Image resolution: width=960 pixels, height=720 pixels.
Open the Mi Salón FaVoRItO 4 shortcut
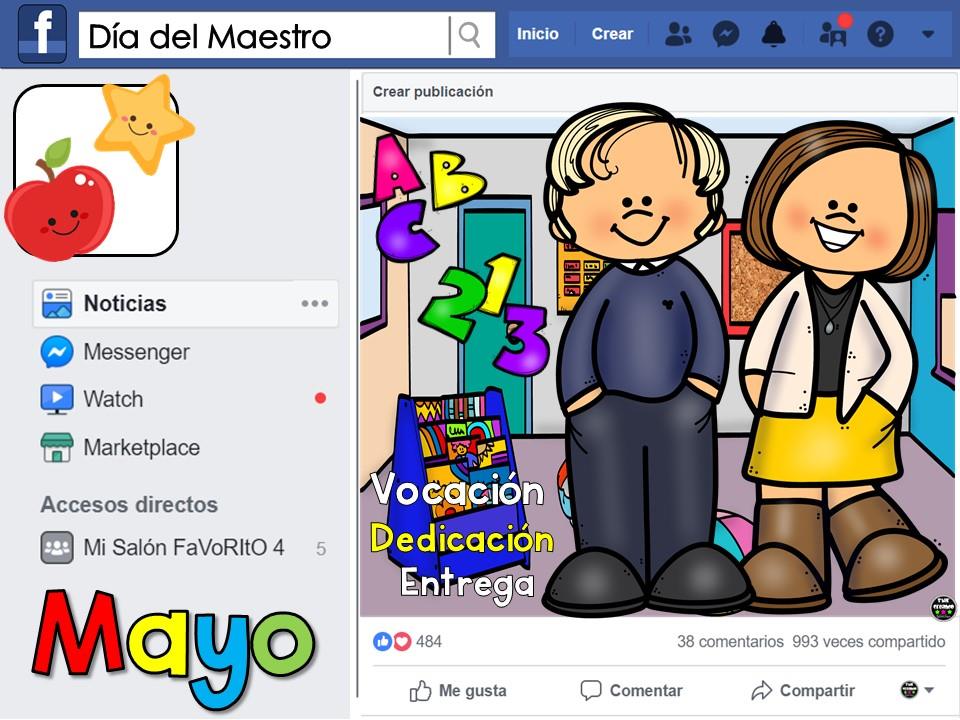pyautogui.click(x=185, y=547)
